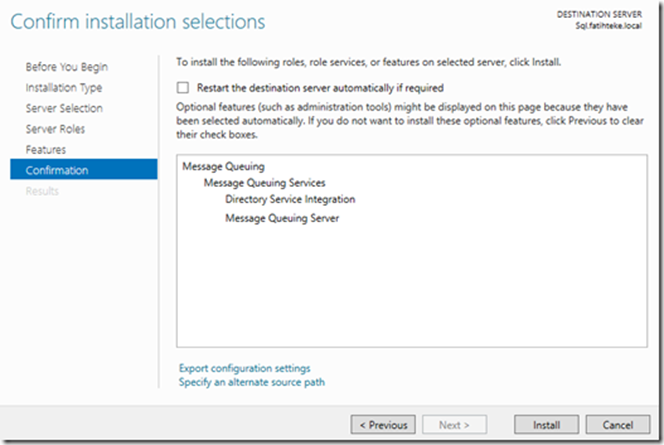Select the Before You Begin step
Viewport: 664px width, 445px height.
tap(66, 67)
